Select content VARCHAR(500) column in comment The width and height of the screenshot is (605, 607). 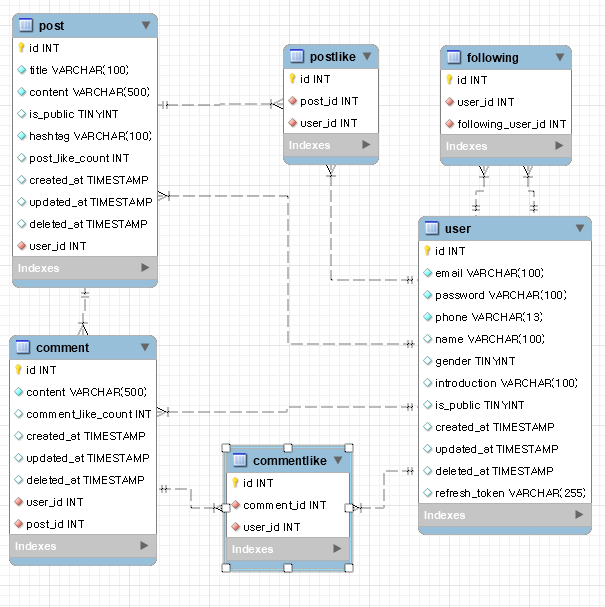click(83, 392)
